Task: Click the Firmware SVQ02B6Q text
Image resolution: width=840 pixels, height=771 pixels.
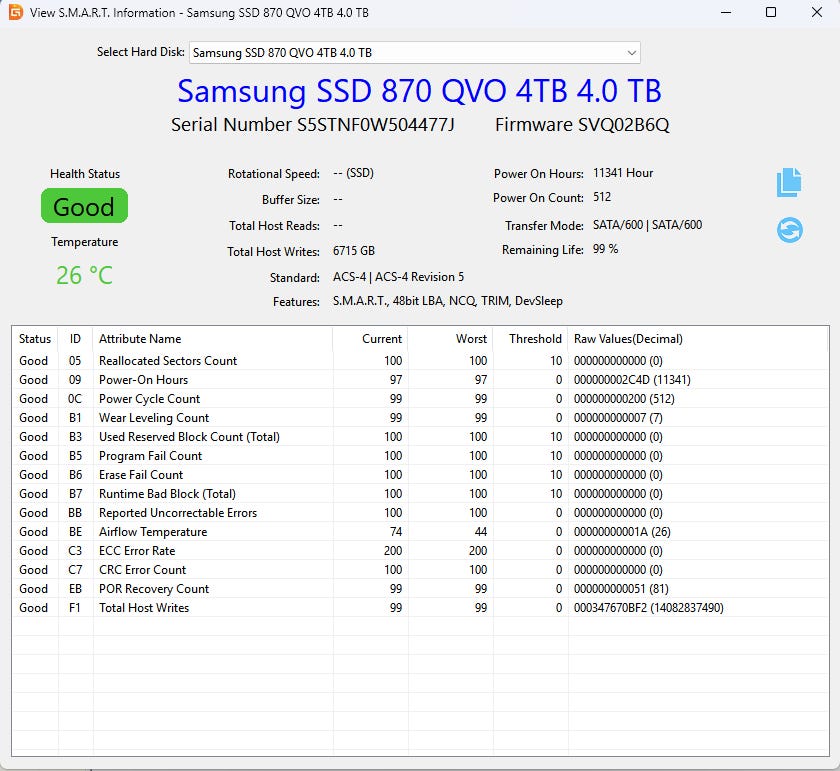Action: [582, 124]
